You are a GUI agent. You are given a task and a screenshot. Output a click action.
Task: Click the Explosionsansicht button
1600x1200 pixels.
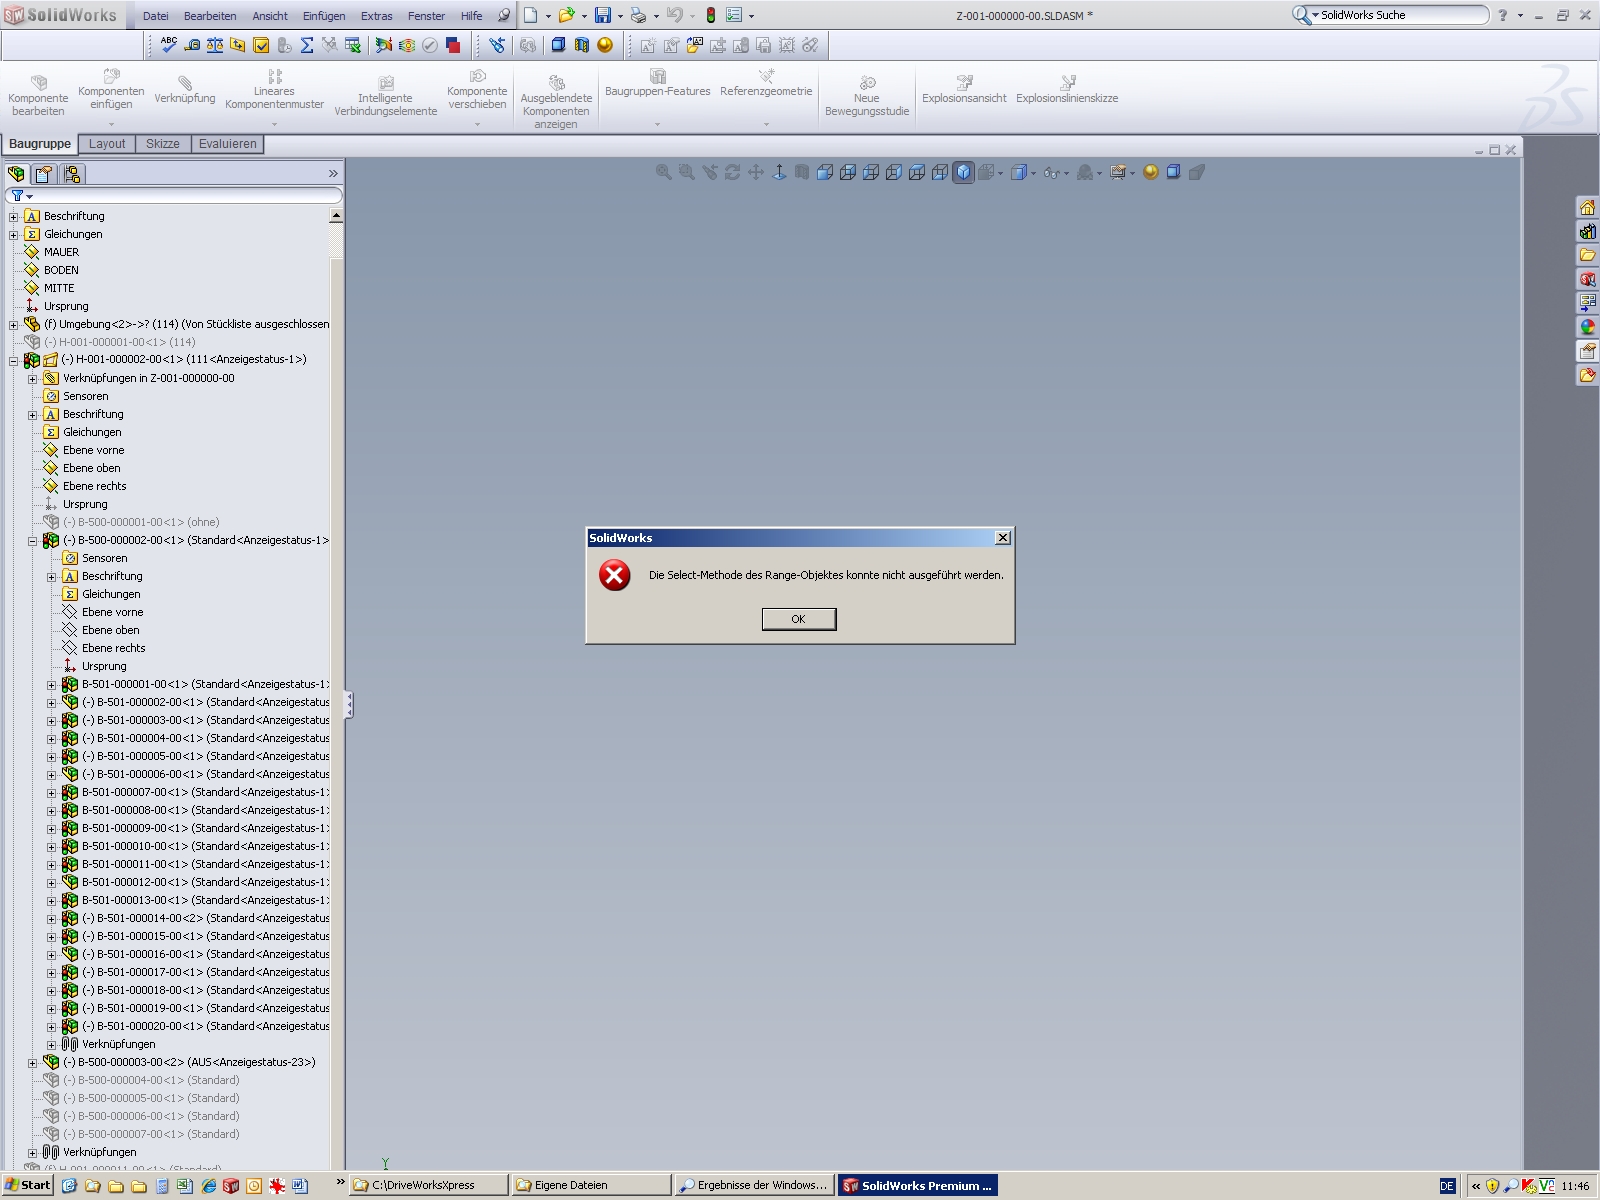coord(964,90)
